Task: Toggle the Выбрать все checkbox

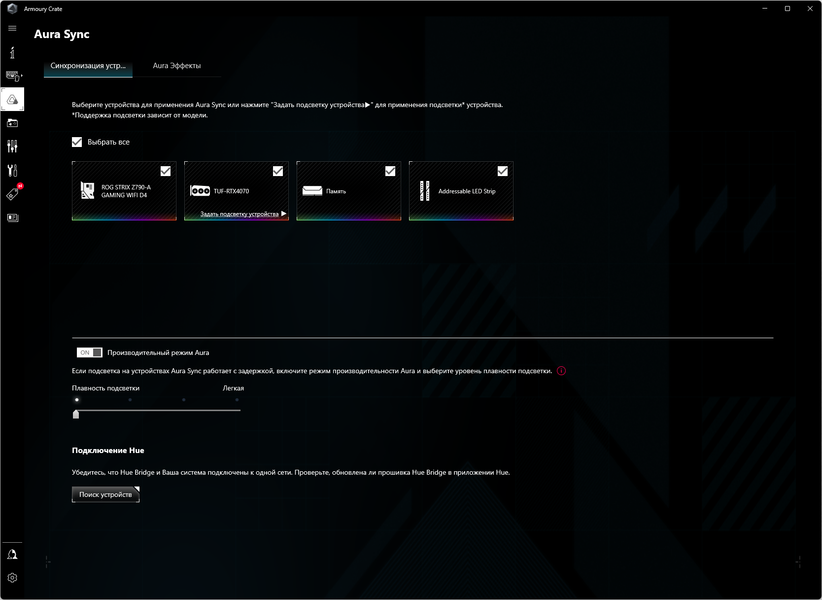Action: coord(77,142)
